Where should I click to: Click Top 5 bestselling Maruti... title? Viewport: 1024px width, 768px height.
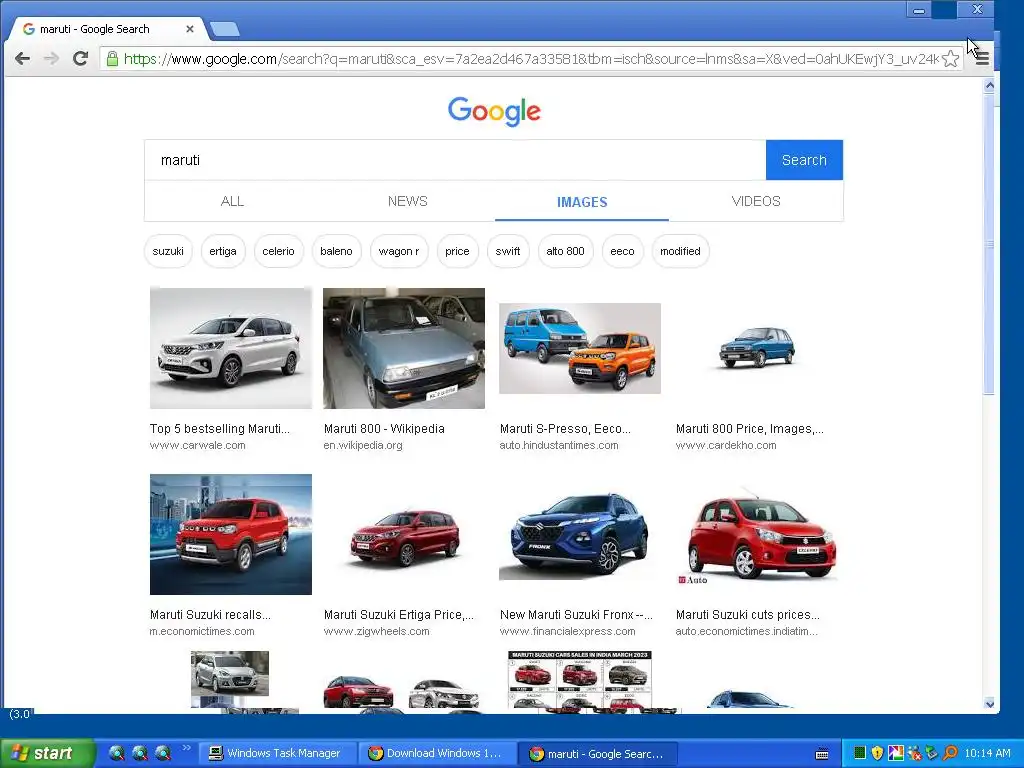219,428
